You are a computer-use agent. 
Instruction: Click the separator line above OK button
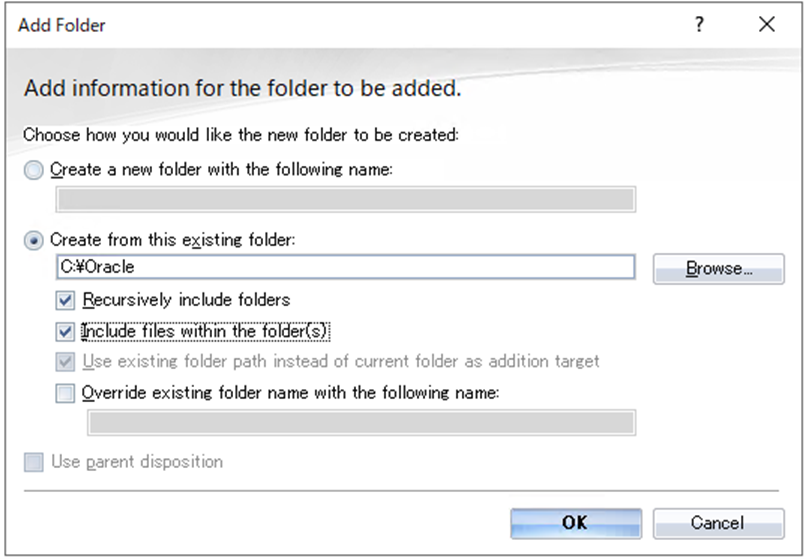click(x=400, y=491)
